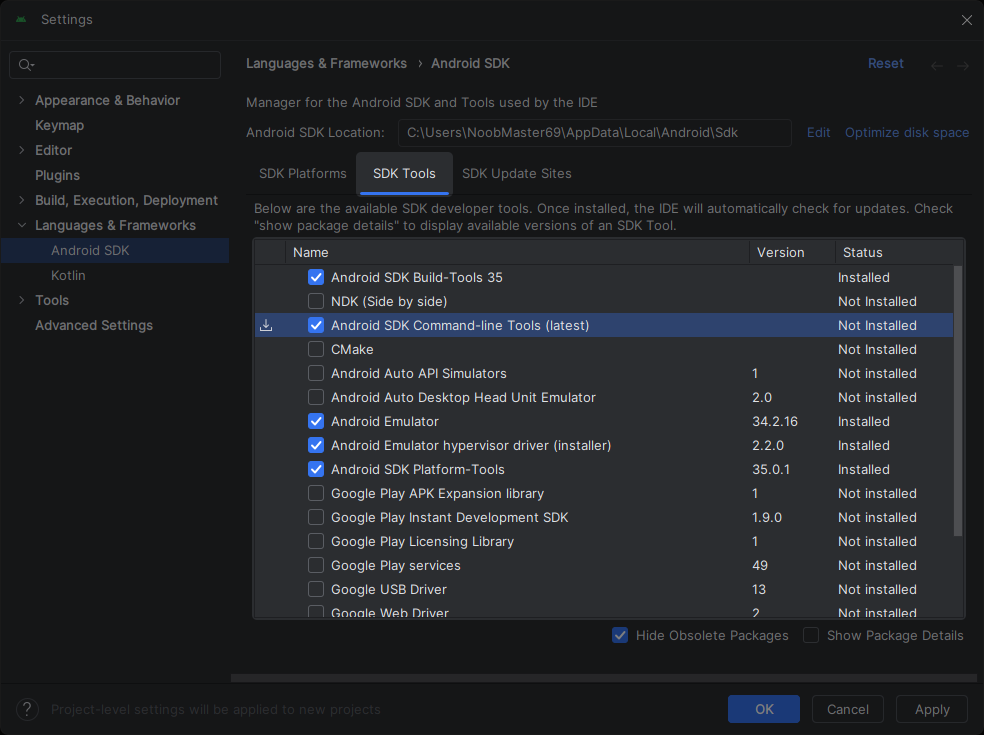This screenshot has height=735, width=984.
Task: Uncheck Android SDK Build-Tools 35
Action: pyautogui.click(x=316, y=277)
